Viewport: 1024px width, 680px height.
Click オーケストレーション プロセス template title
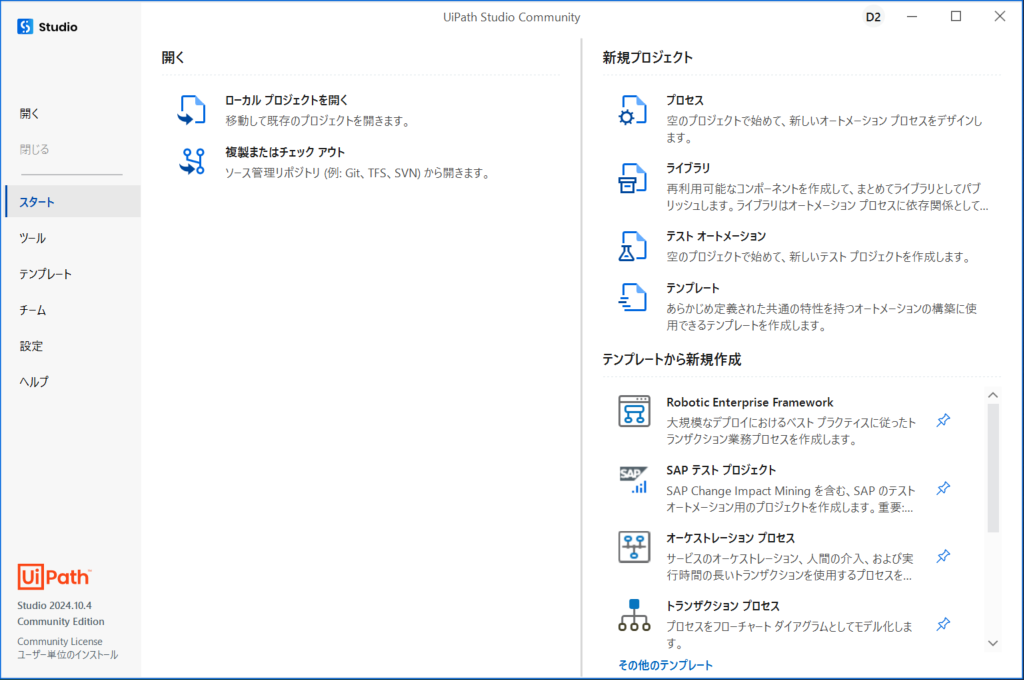pos(731,538)
